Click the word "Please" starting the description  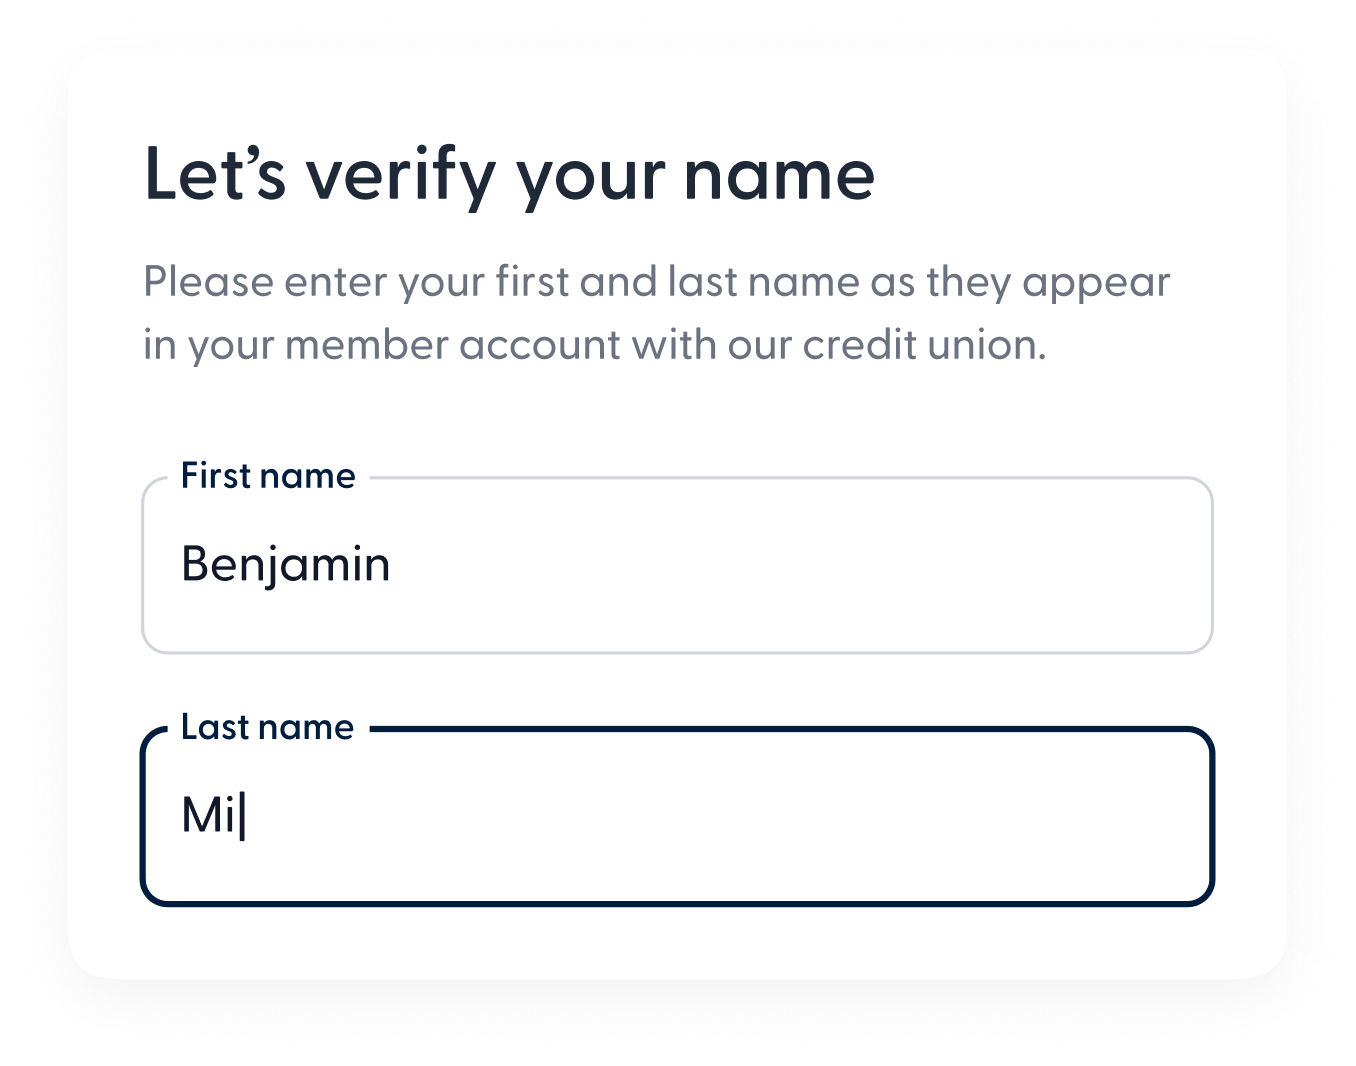pyautogui.click(x=208, y=283)
